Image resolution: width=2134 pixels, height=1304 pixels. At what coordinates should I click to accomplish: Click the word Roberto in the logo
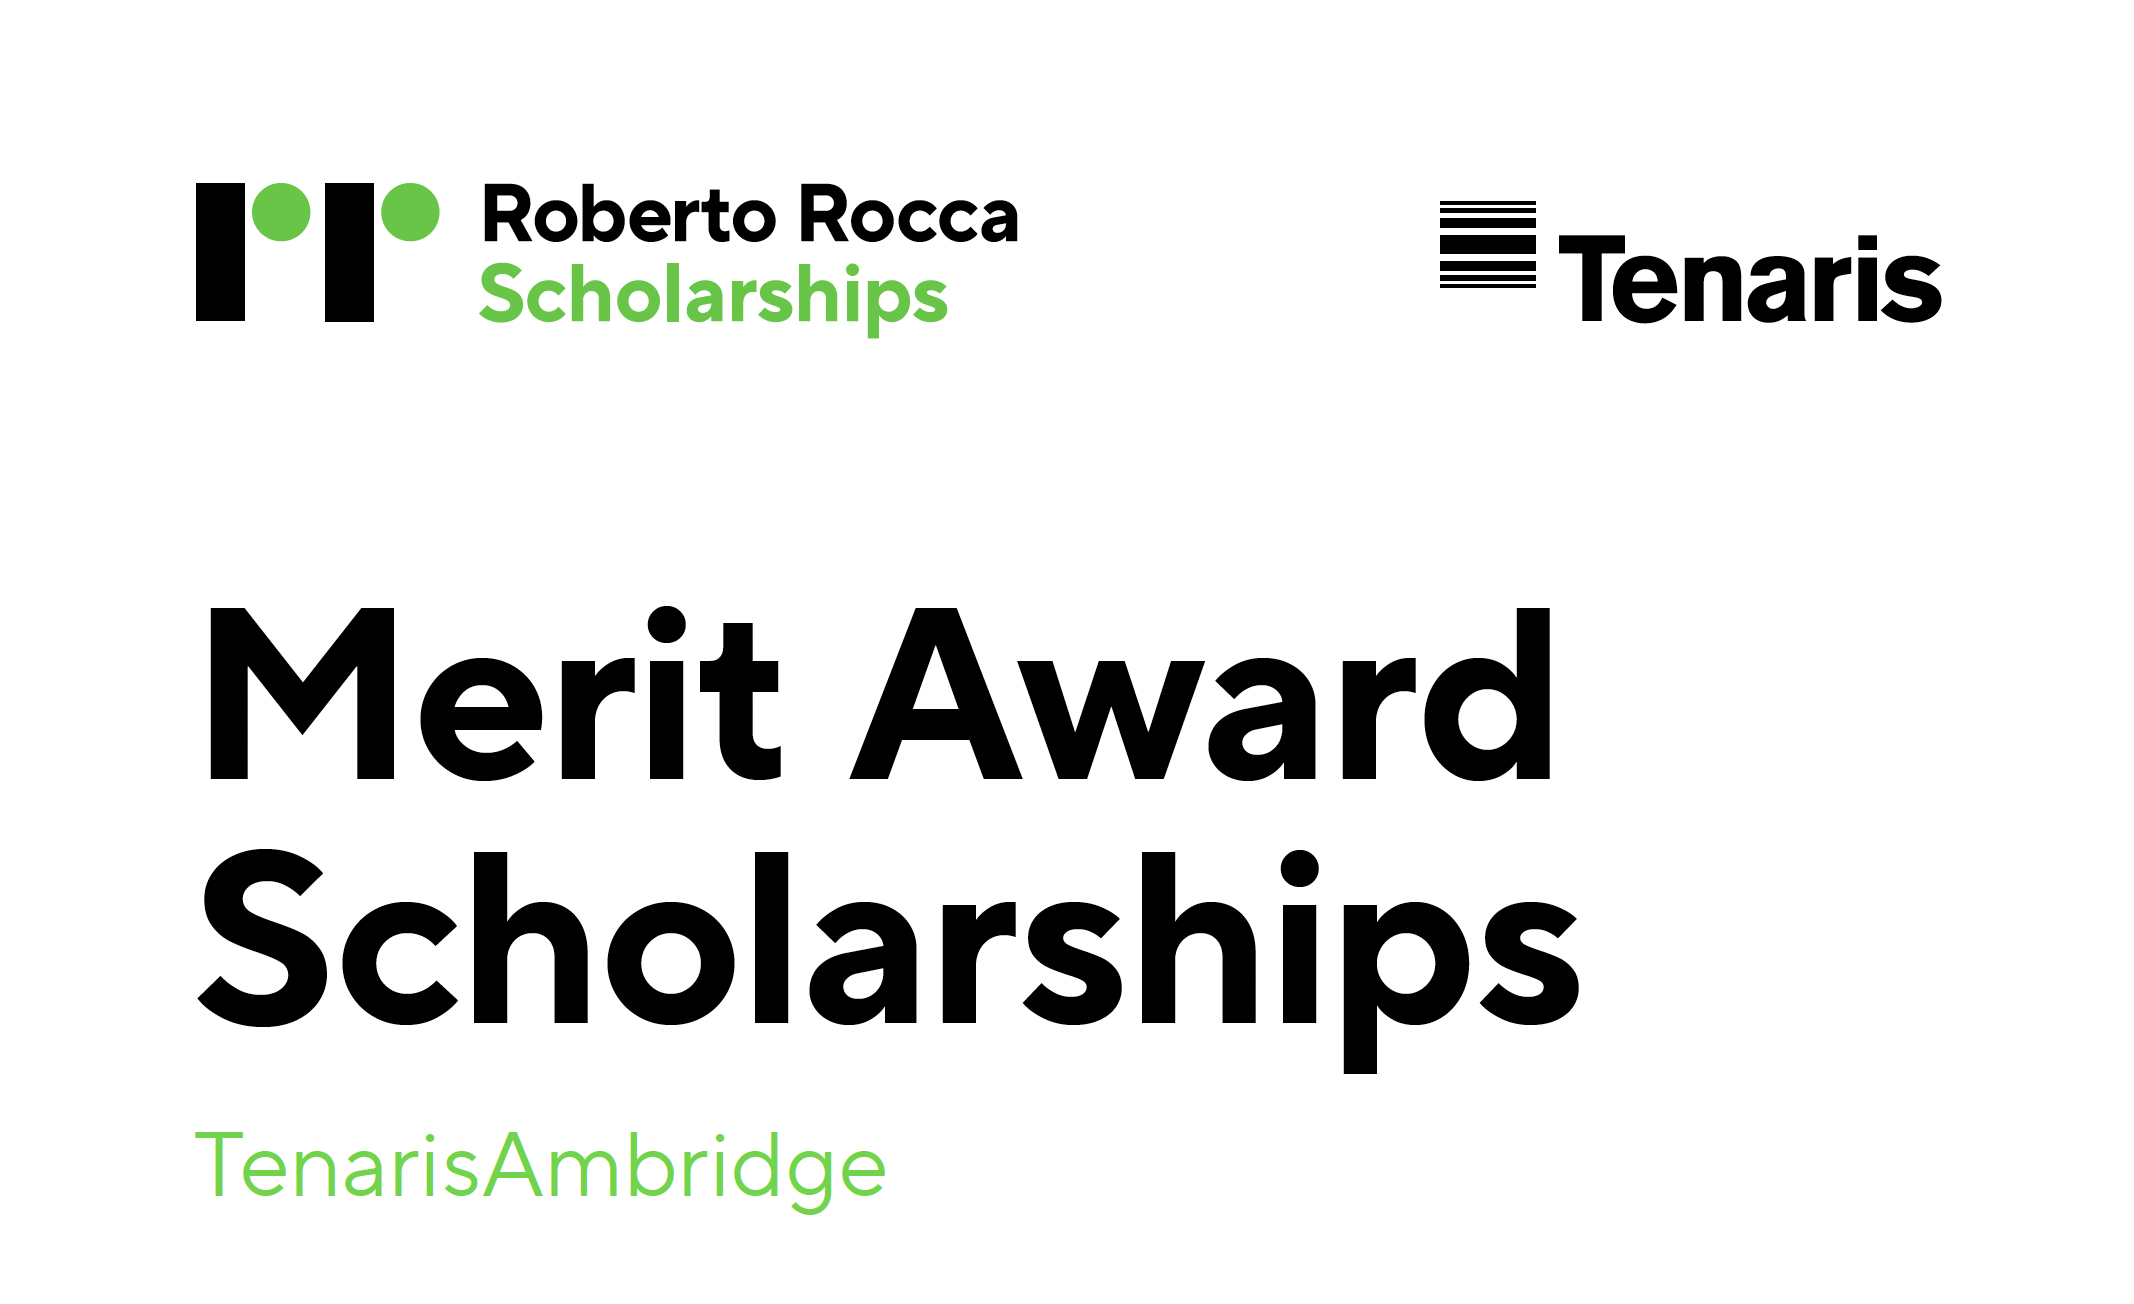tap(630, 214)
